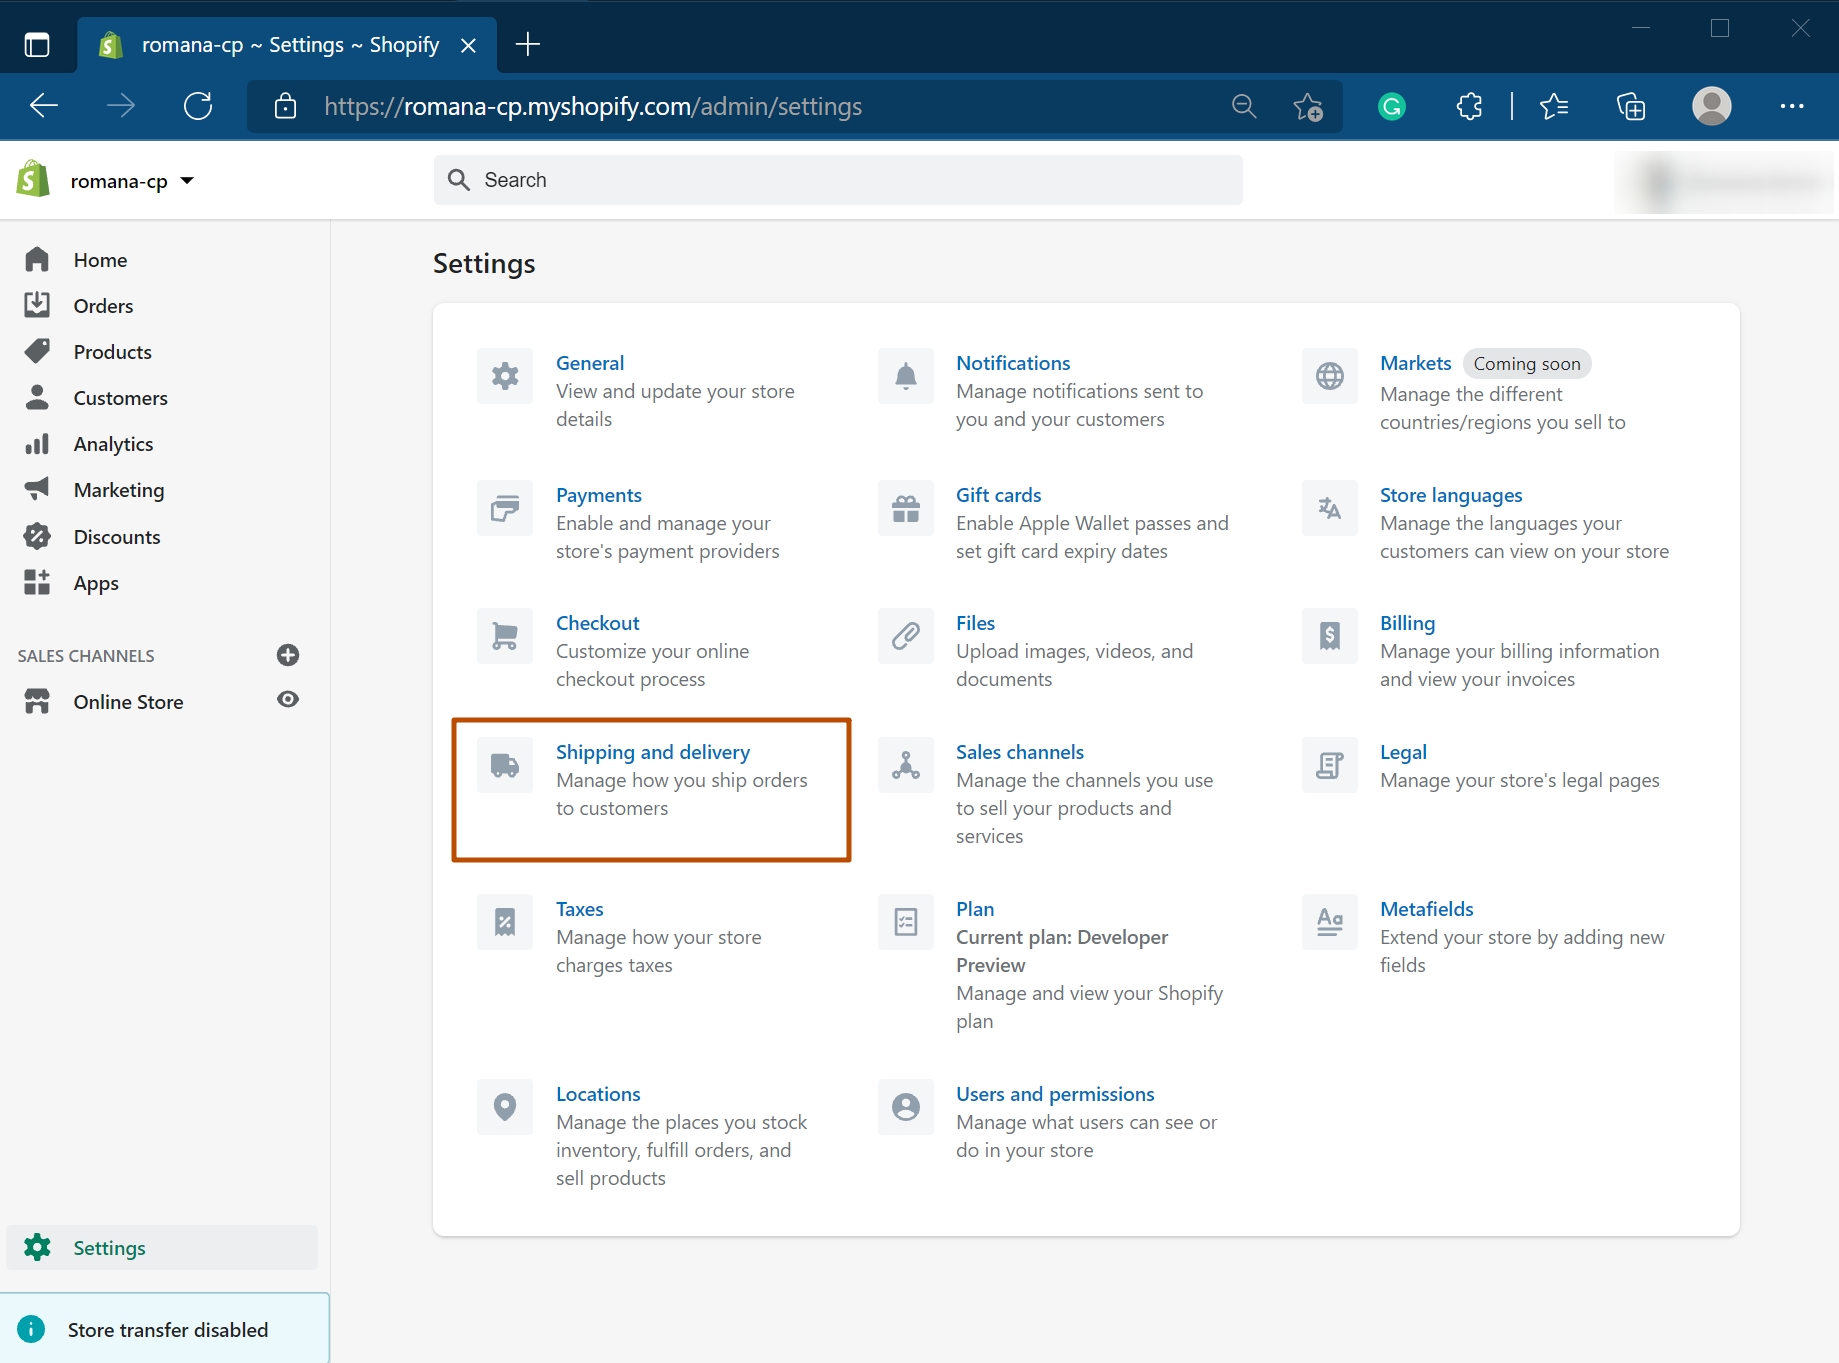Go to Orders in the sidebar
Viewport: 1839px width, 1363px height.
[x=103, y=306]
